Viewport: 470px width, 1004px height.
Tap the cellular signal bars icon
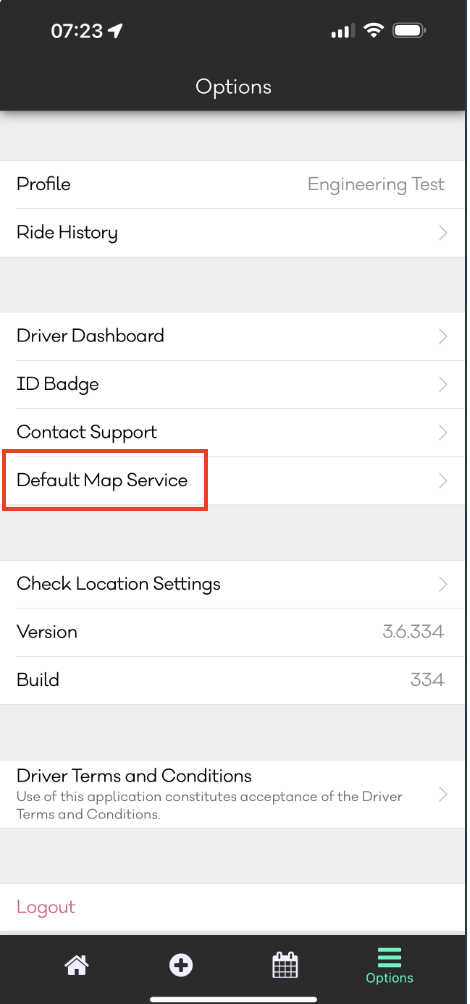(x=343, y=31)
